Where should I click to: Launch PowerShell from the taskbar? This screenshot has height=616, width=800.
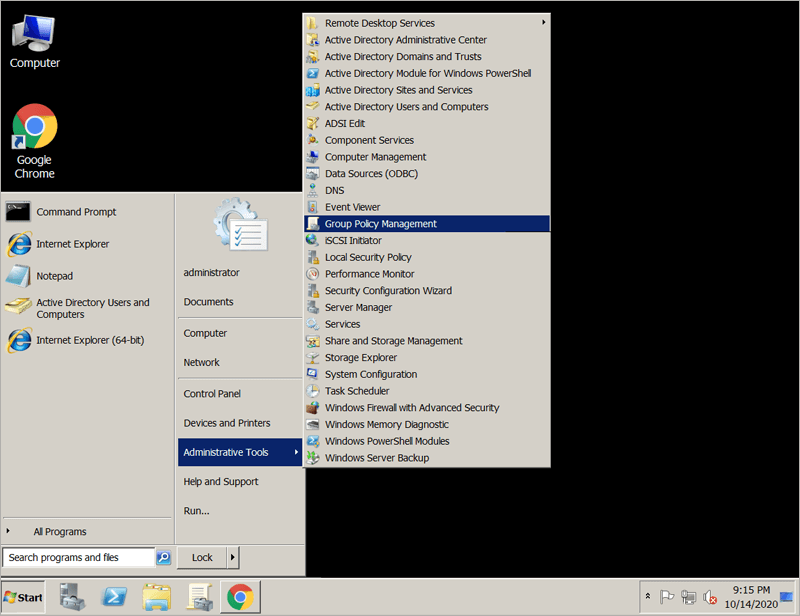pyautogui.click(x=114, y=598)
